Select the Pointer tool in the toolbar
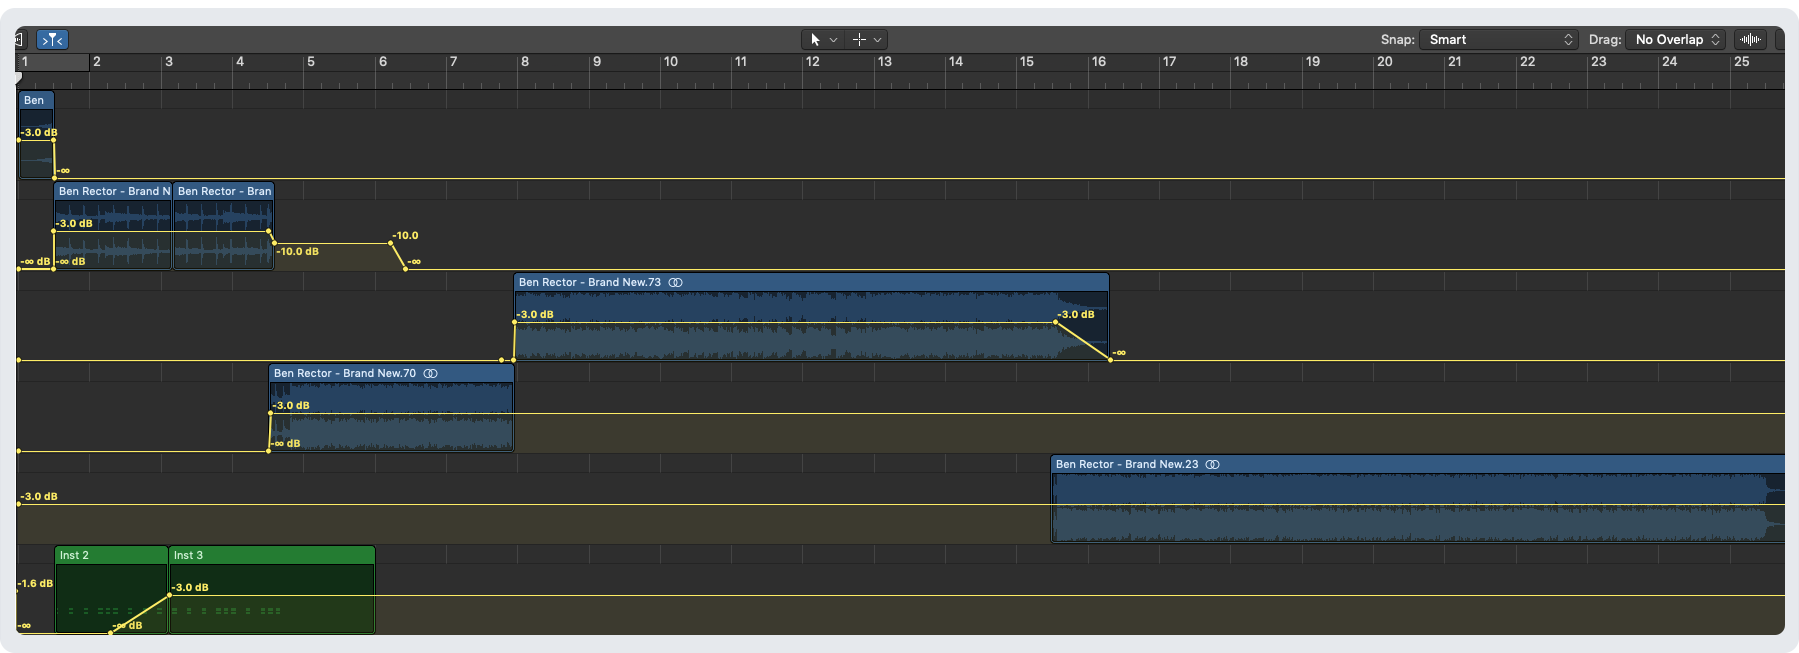Viewport: 1799px width, 653px height. (815, 40)
